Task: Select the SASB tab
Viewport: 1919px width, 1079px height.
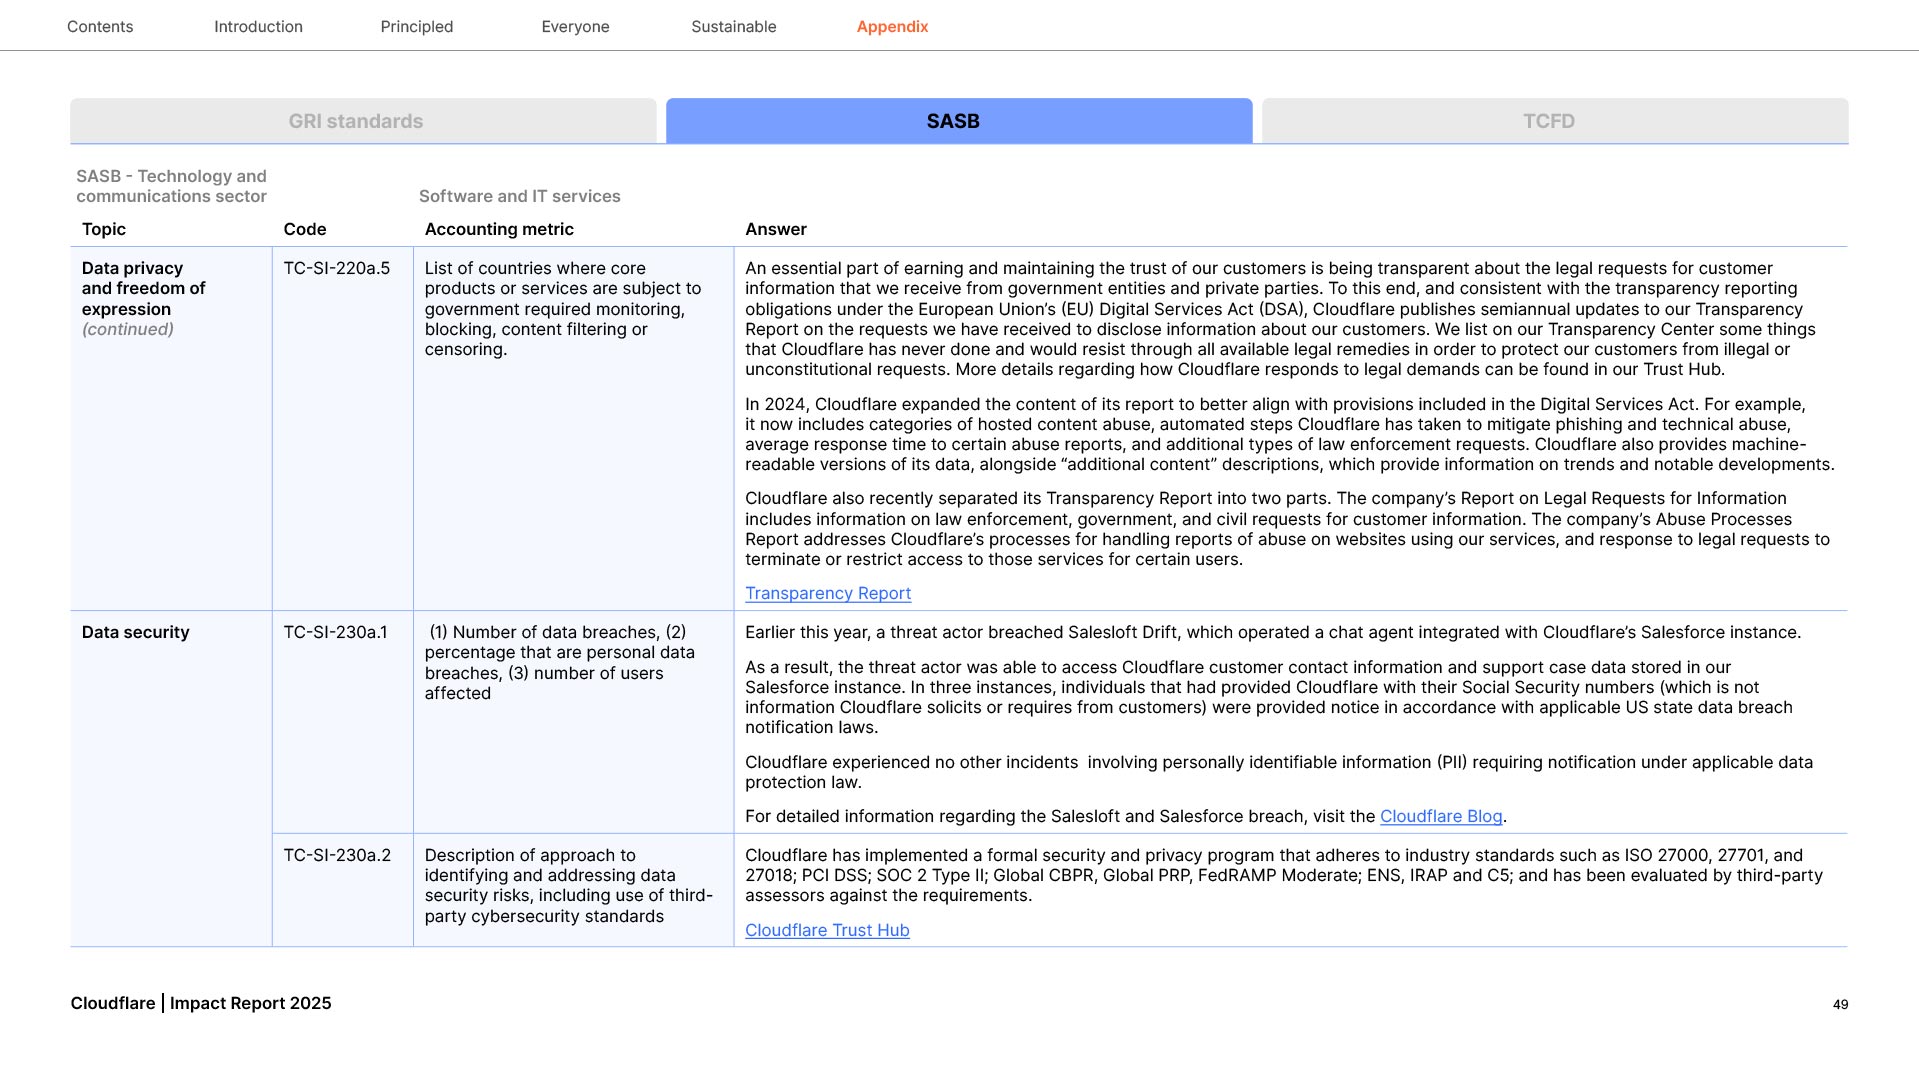Action: 959,121
